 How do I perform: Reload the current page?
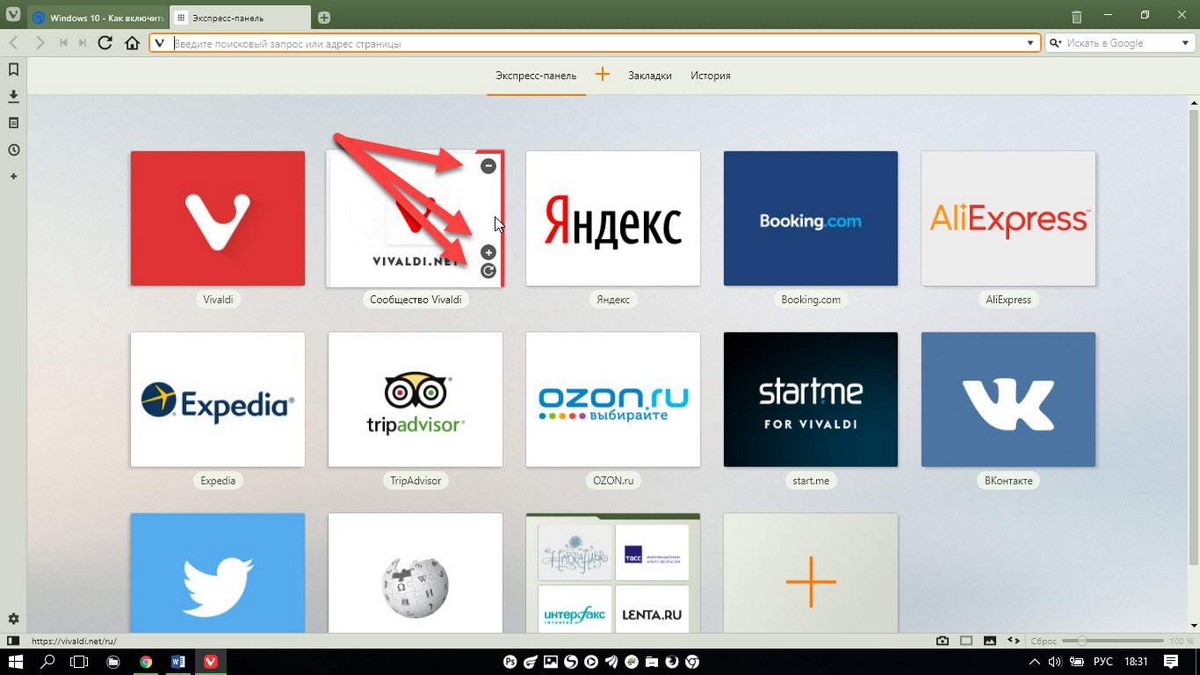click(105, 43)
